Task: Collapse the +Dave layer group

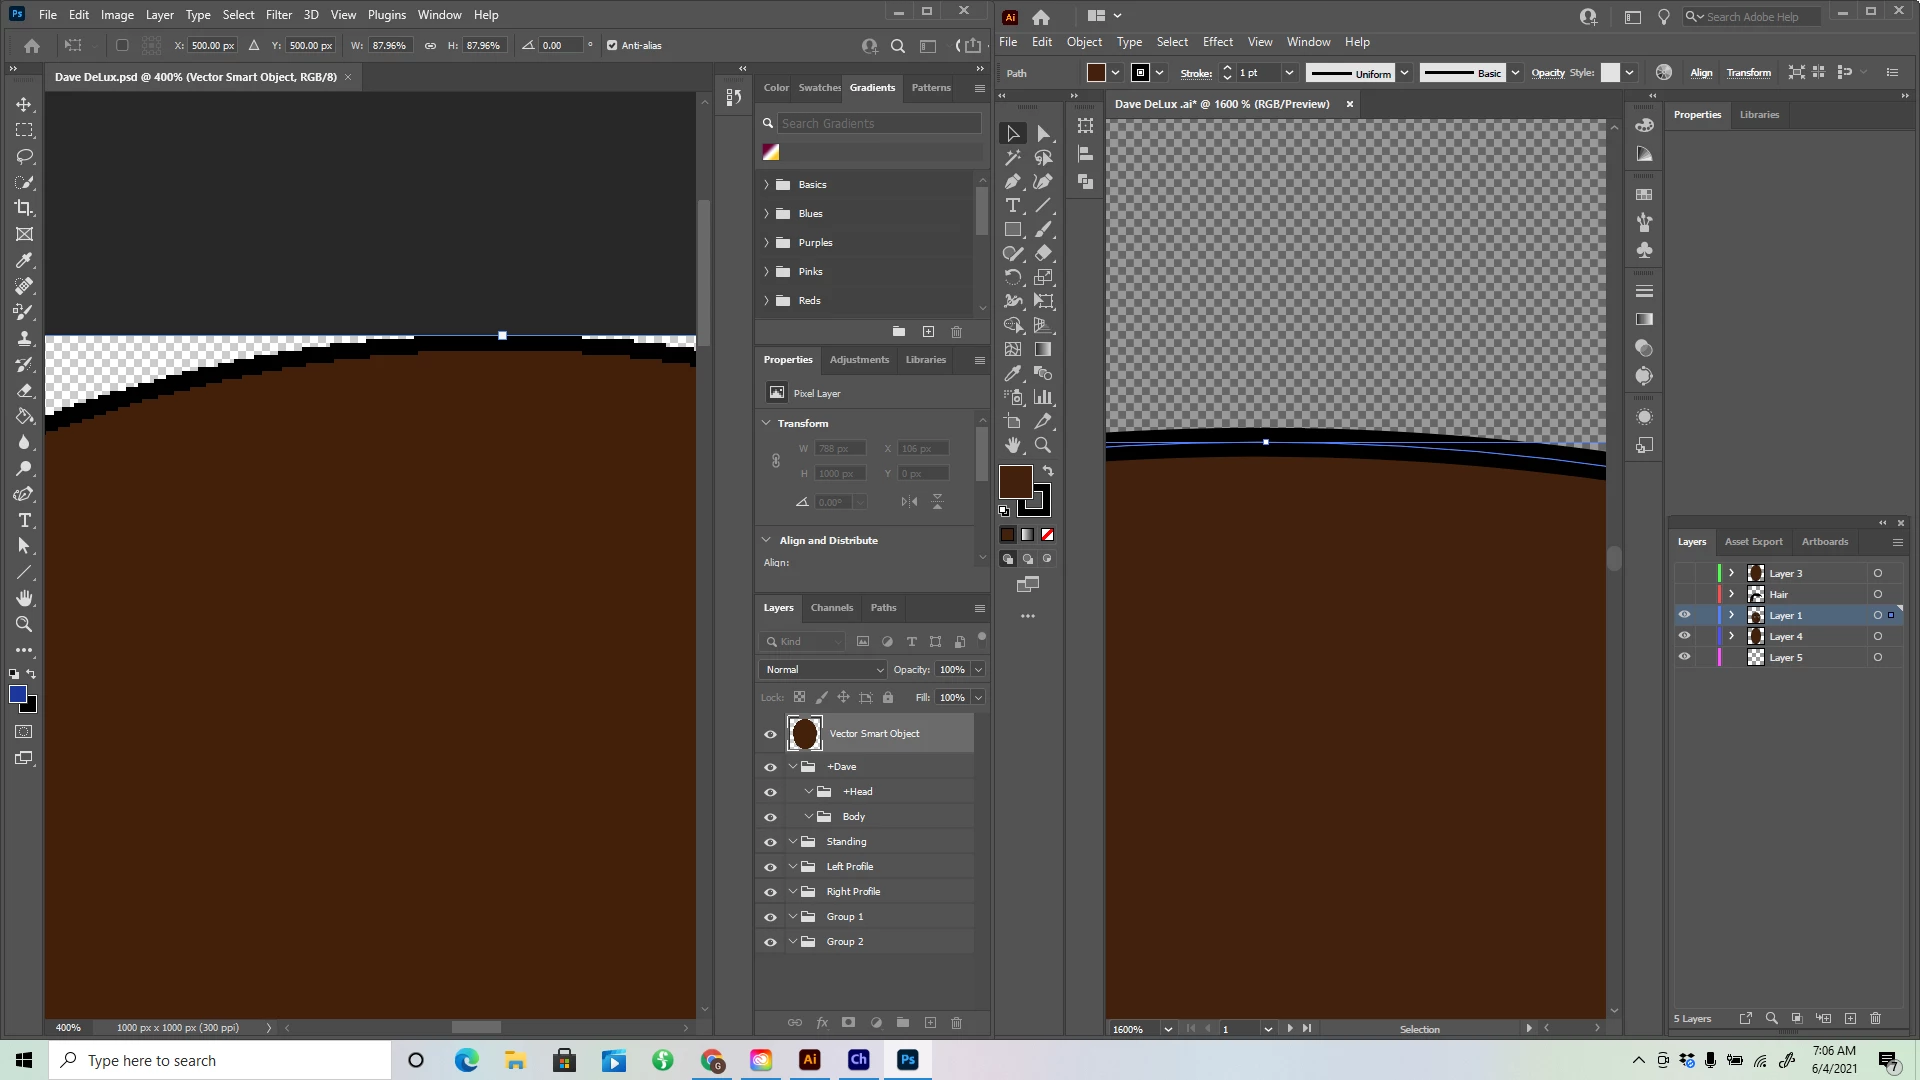Action: coord(793,767)
